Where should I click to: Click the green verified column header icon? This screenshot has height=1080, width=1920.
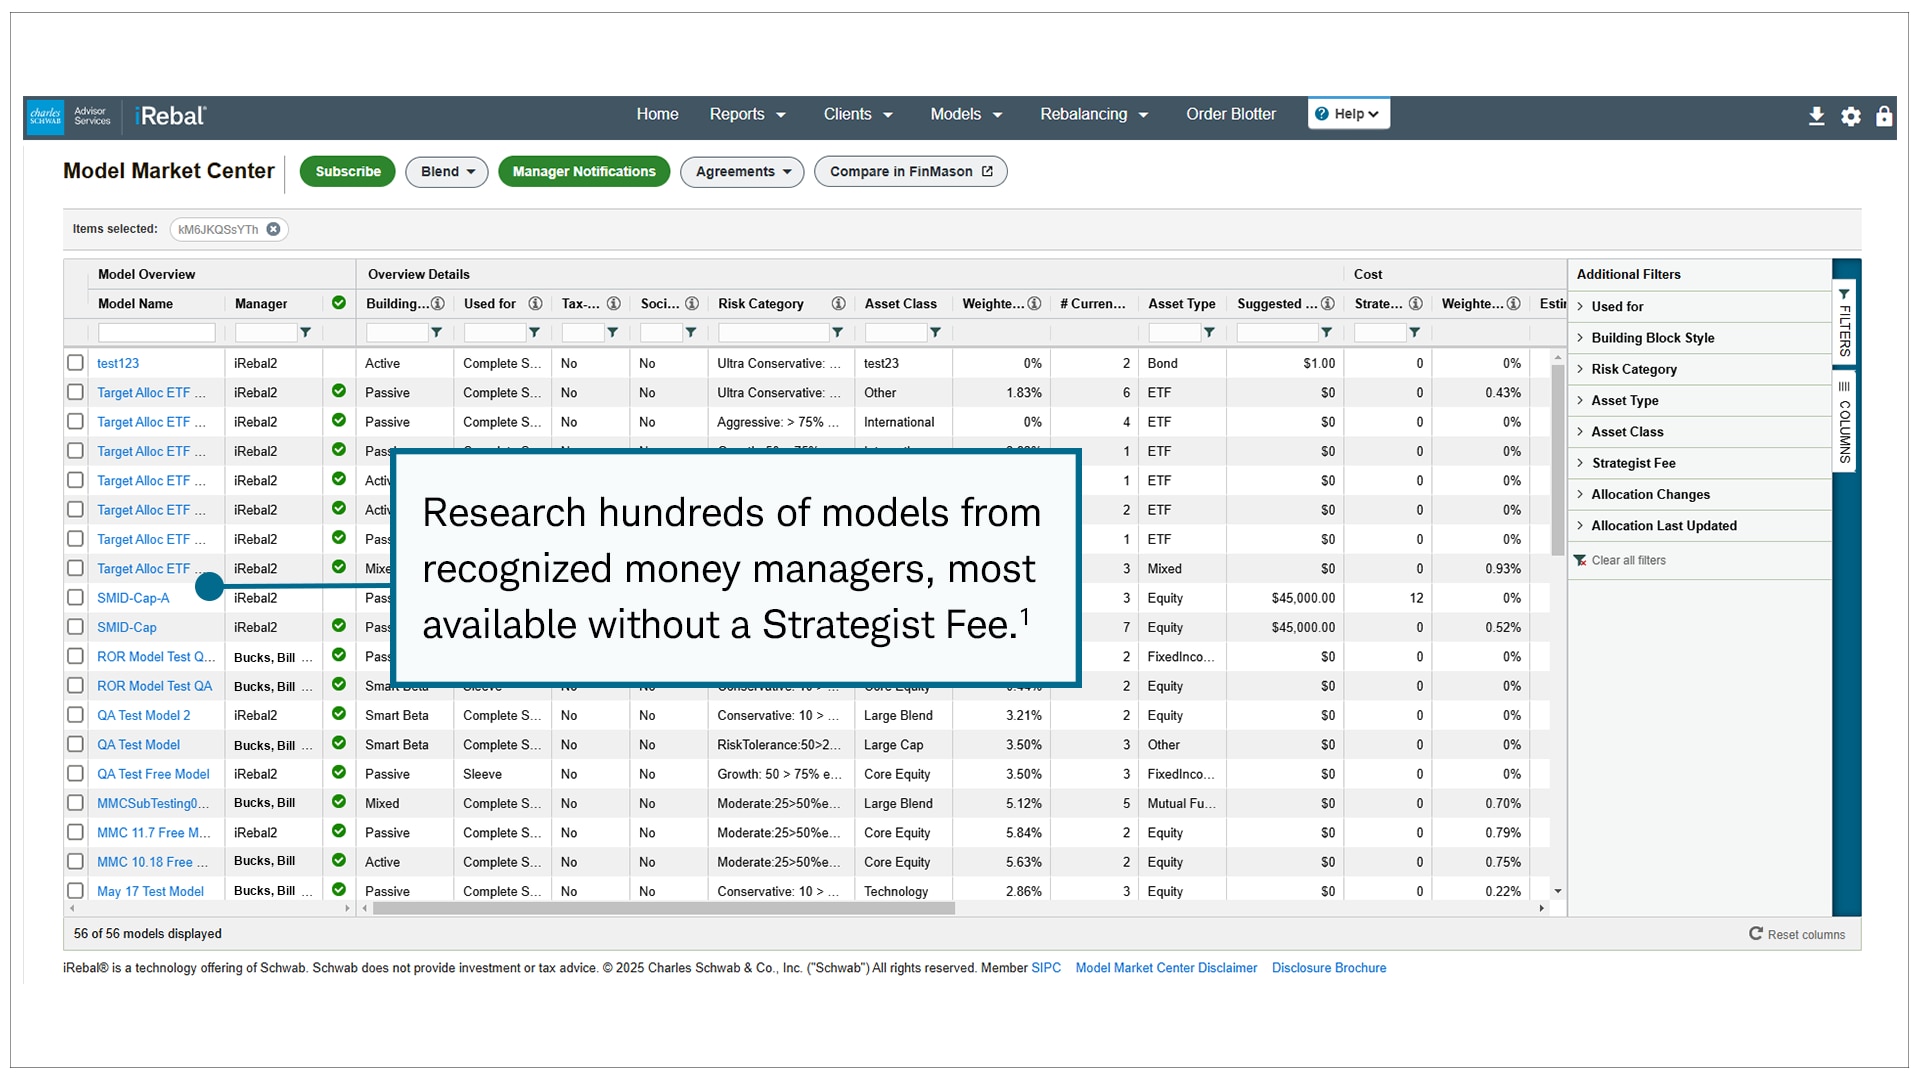point(339,303)
